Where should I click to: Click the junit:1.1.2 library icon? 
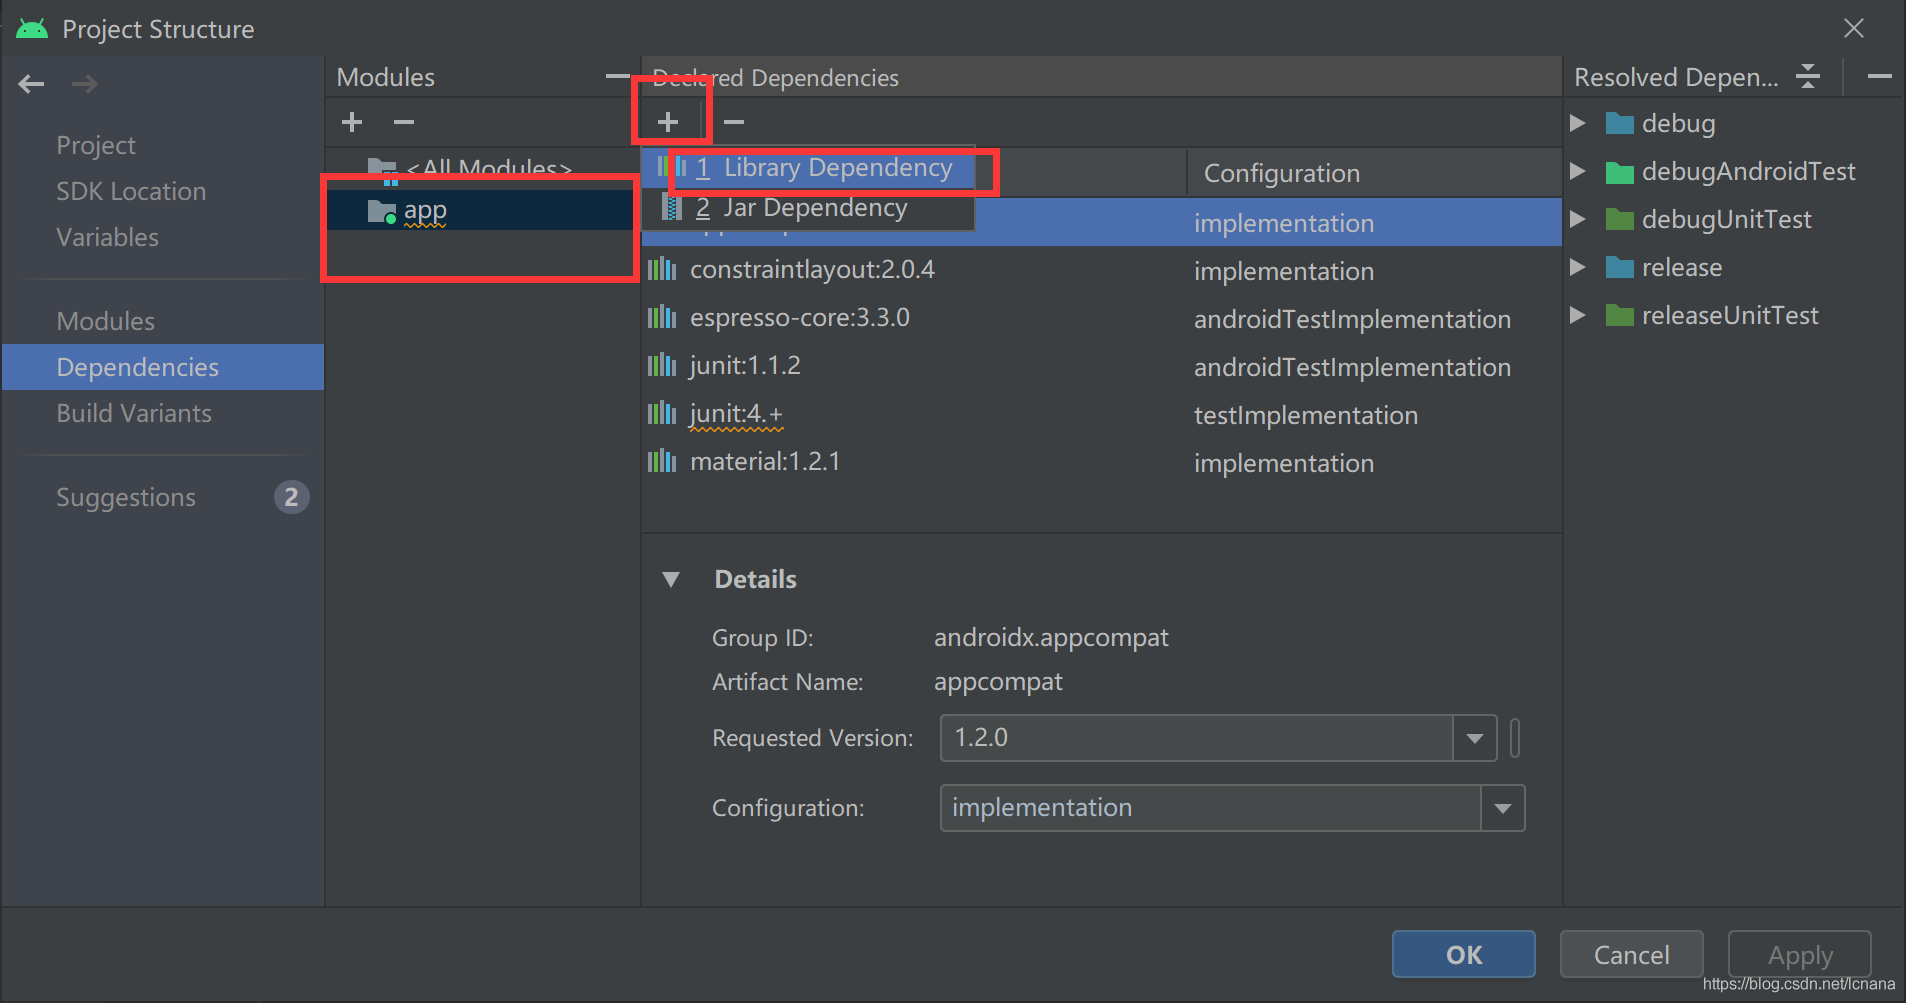coord(662,365)
